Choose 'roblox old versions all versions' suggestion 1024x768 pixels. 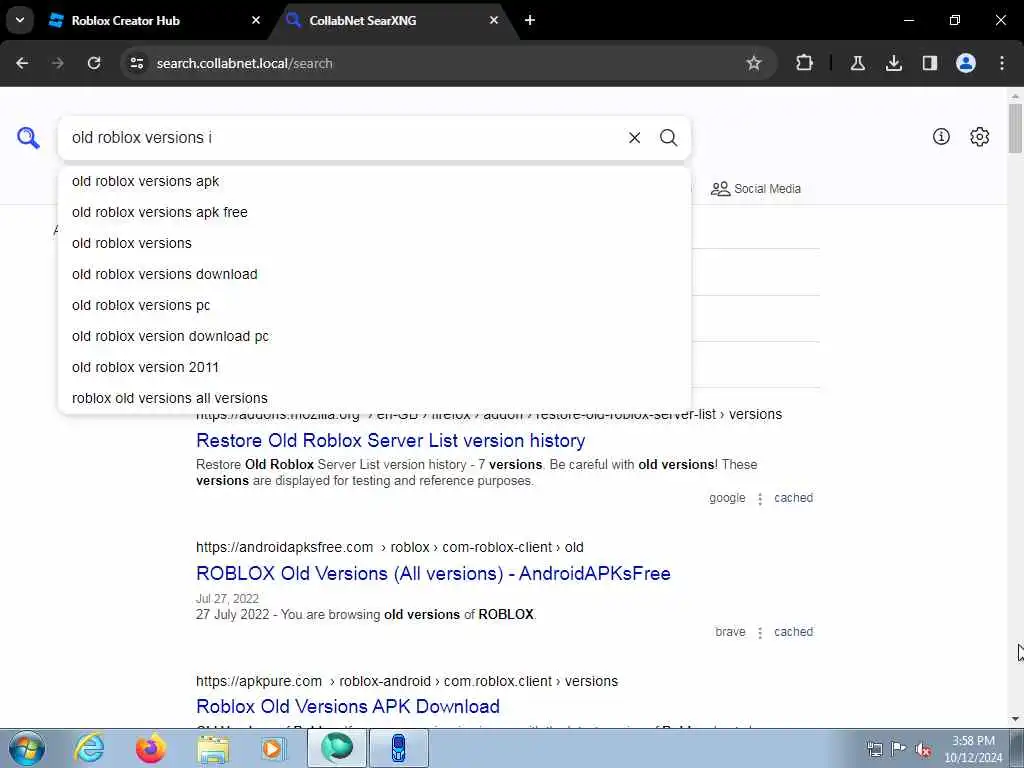pyautogui.click(x=375, y=398)
